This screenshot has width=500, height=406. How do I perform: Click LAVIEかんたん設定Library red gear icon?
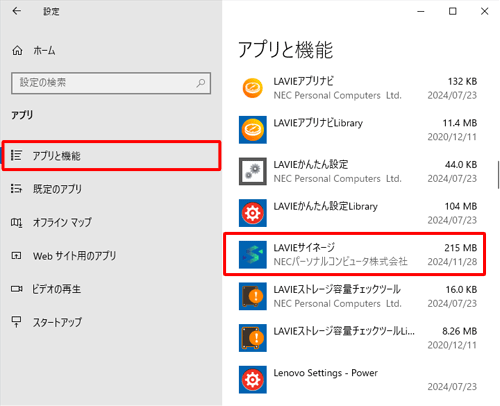[x=253, y=213]
